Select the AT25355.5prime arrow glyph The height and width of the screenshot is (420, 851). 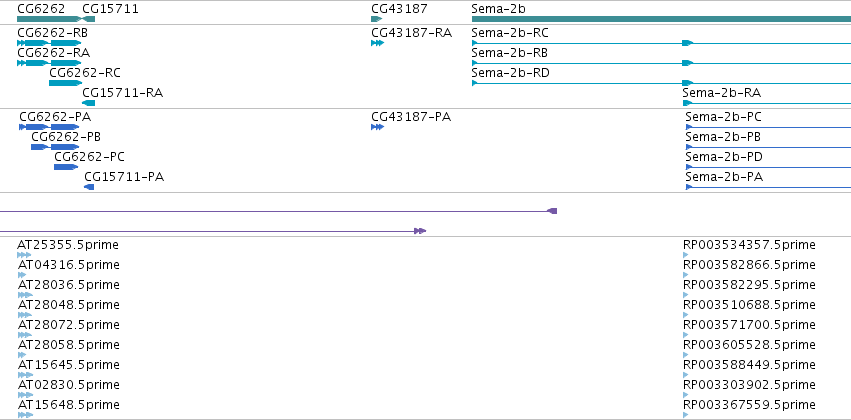24,255
